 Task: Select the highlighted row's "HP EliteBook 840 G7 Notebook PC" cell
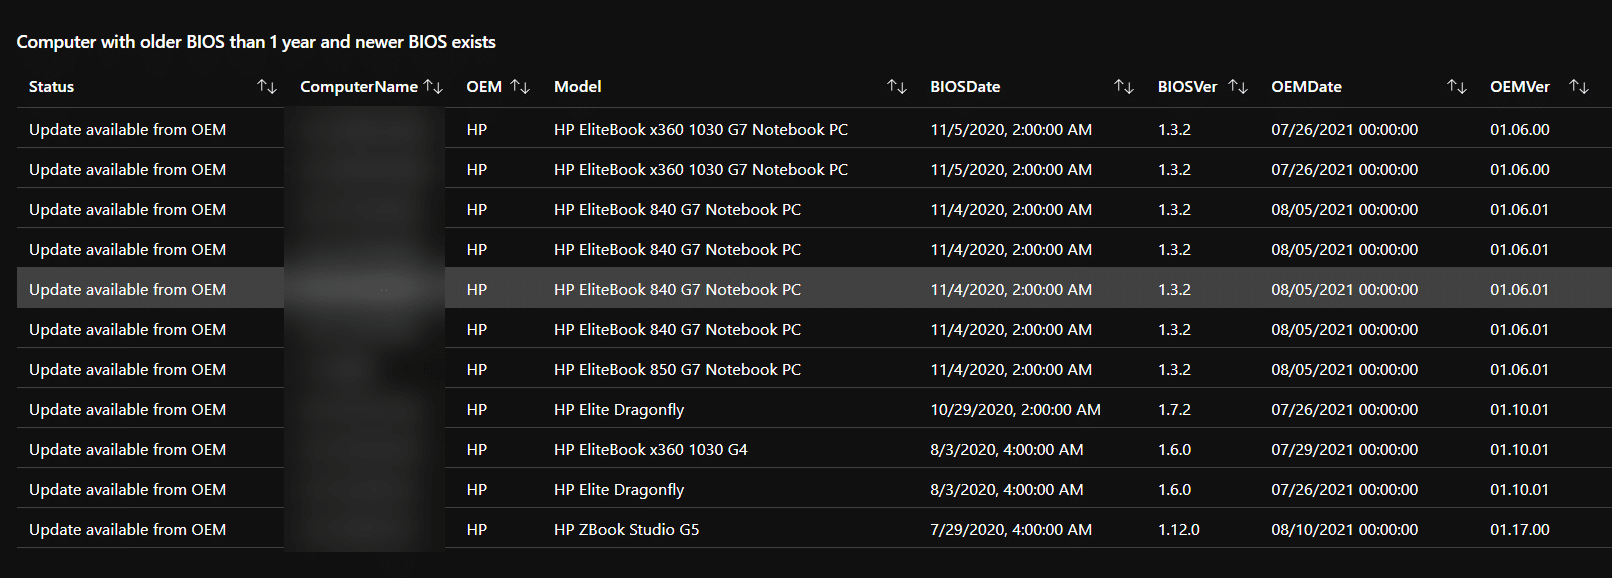[x=678, y=290]
